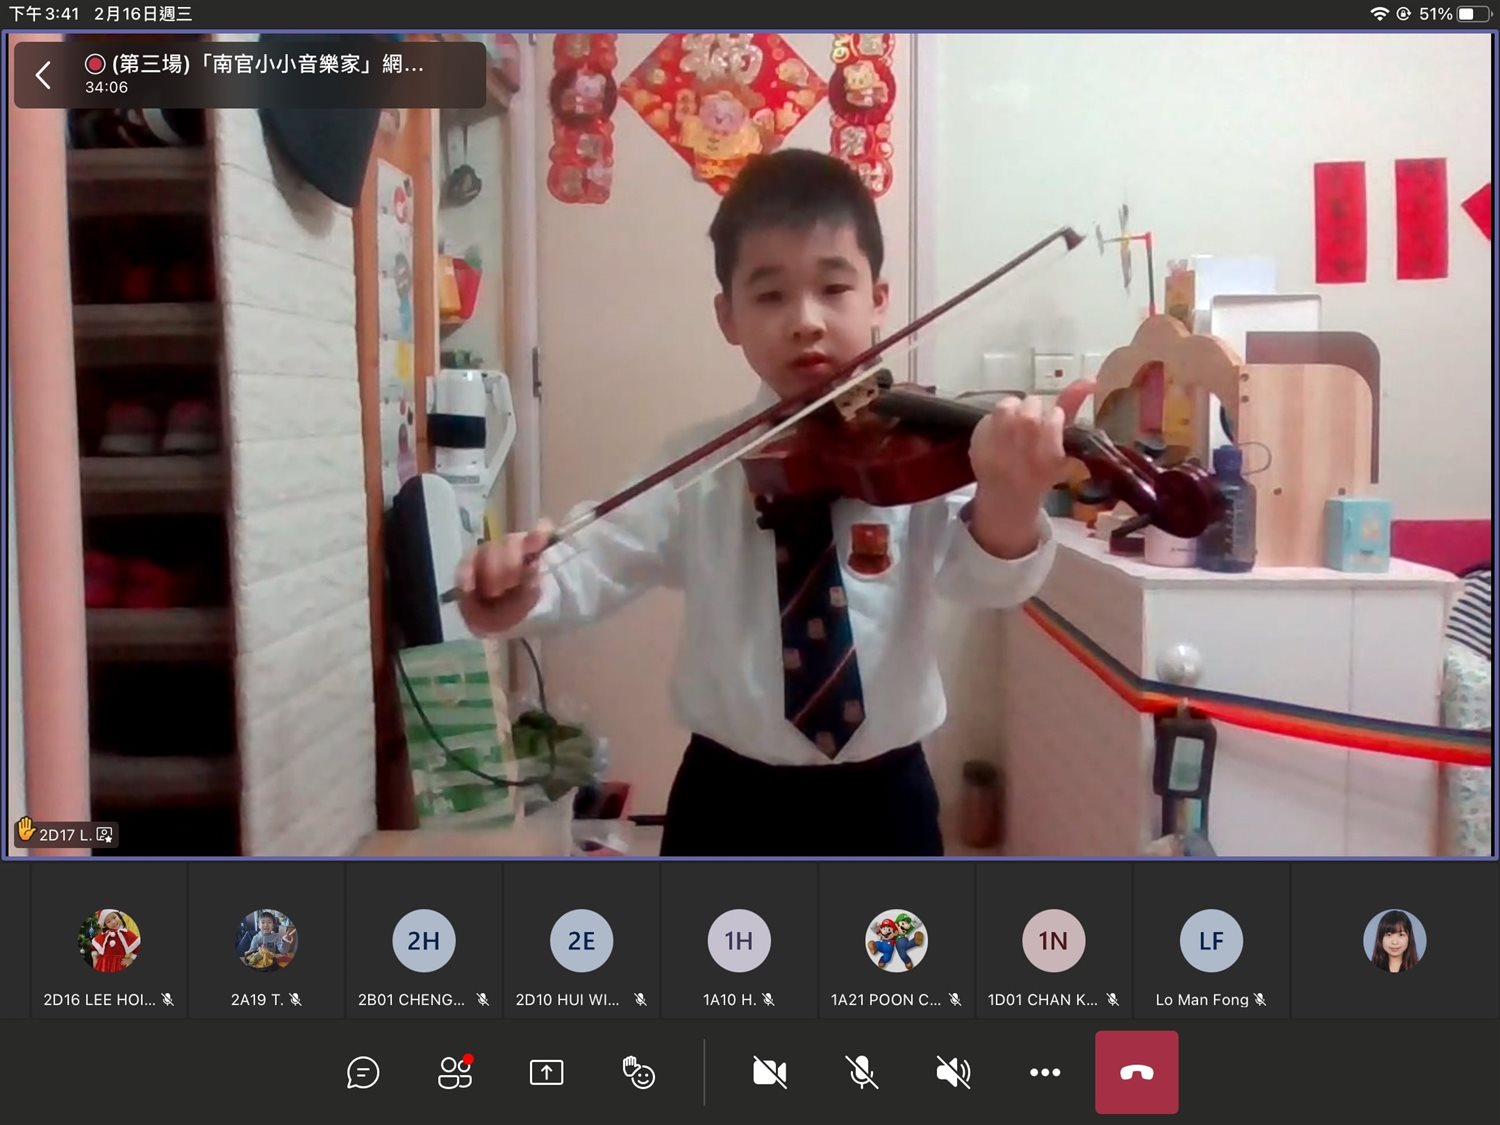Show the participants list
Viewport: 1500px width, 1125px height.
455,1073
